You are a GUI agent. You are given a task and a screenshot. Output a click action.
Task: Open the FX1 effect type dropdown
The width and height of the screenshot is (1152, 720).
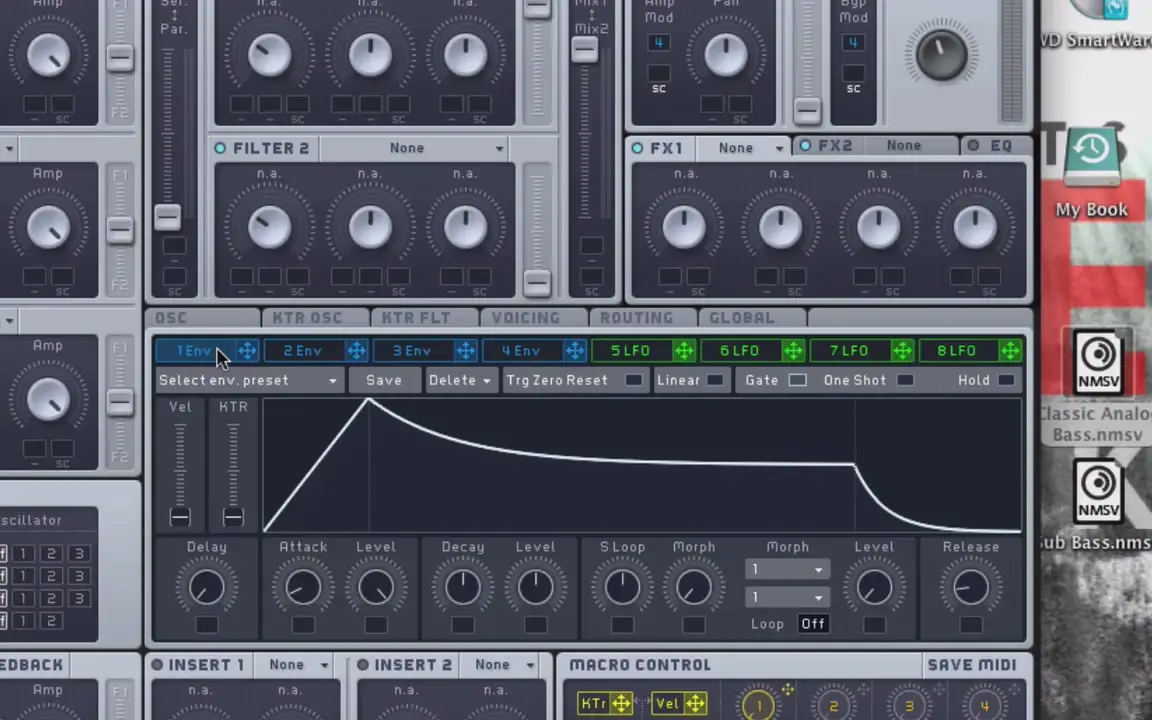pyautogui.click(x=742, y=148)
